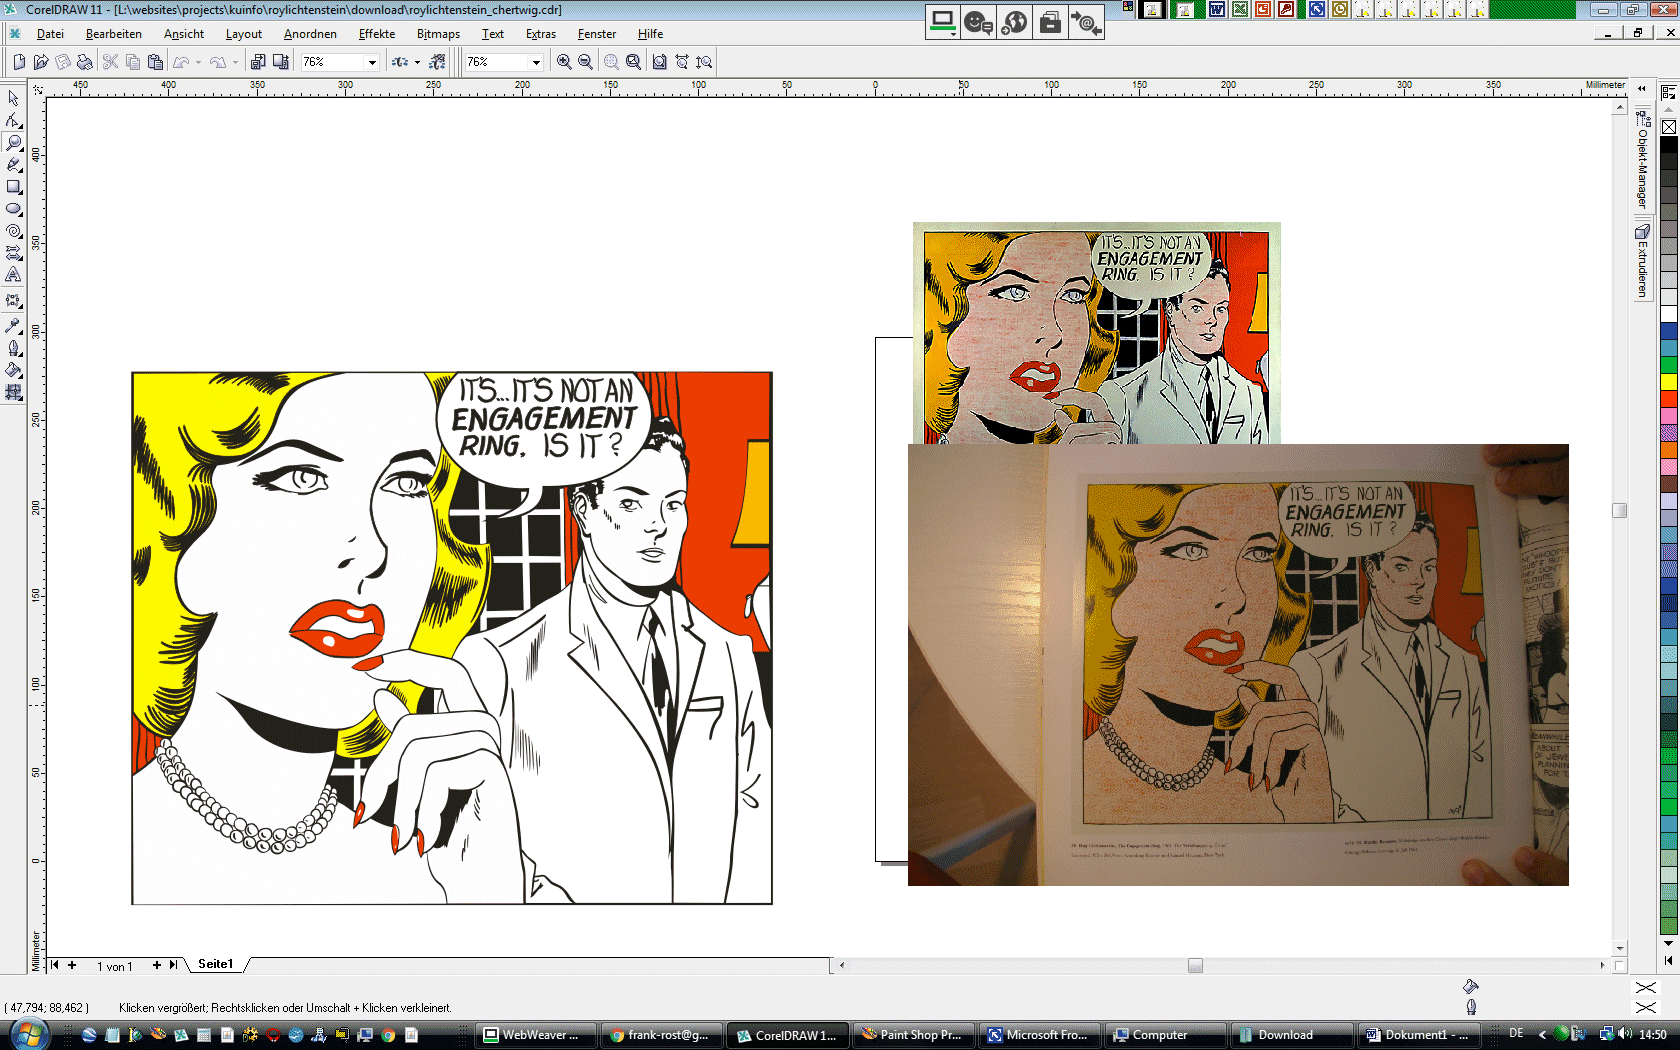
Task: Pick the red swatch in color palette
Action: 1669,399
